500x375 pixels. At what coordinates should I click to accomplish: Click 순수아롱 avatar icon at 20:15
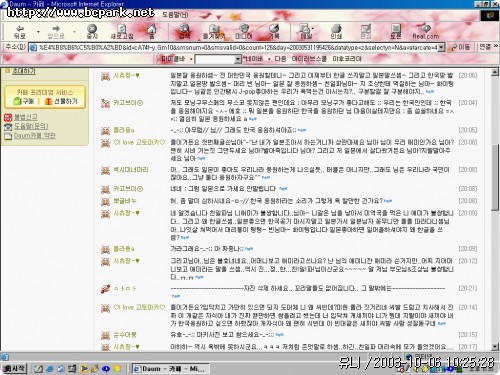[105, 335]
